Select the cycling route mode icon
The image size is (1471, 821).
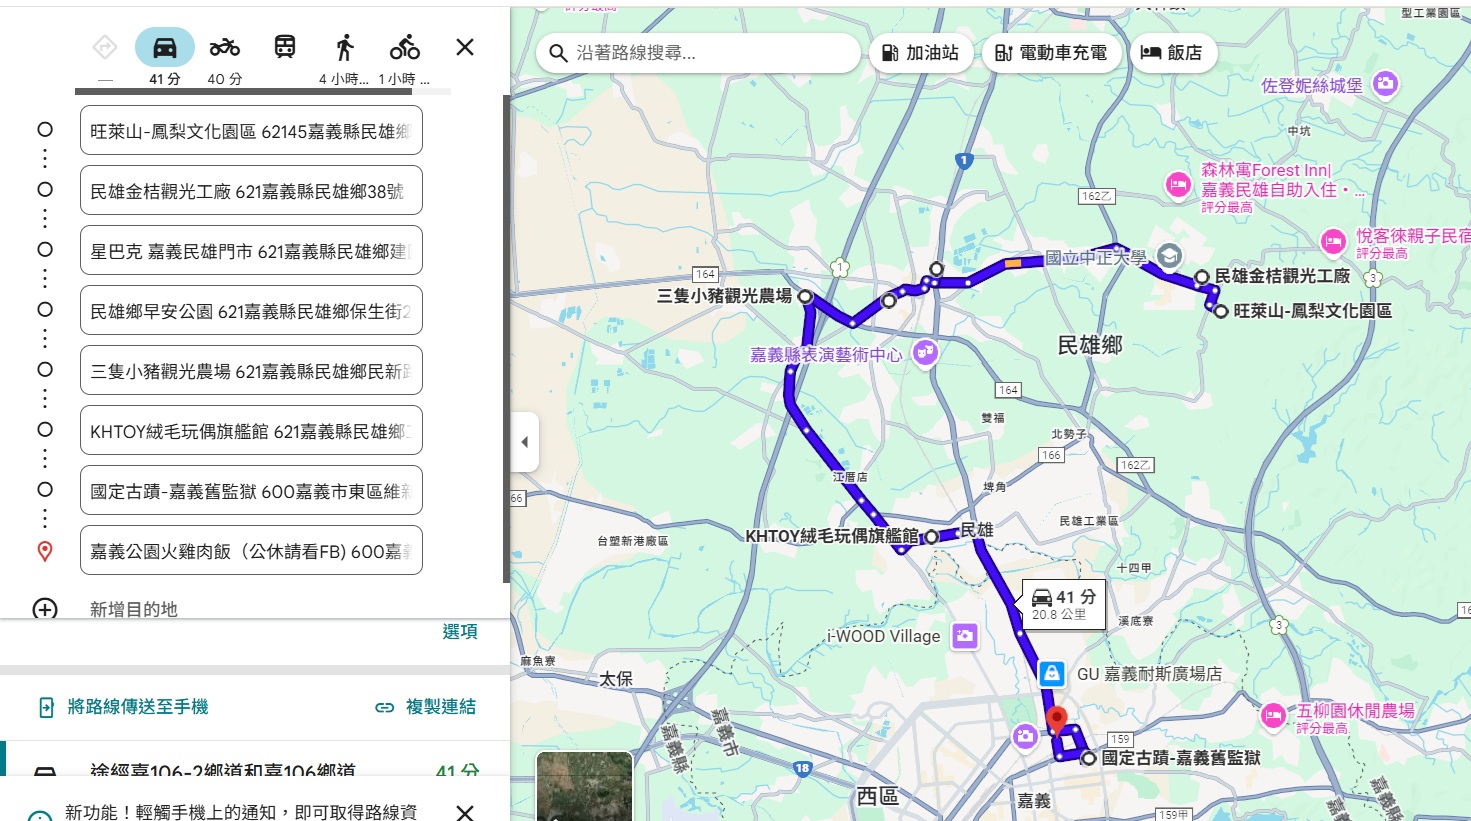pyautogui.click(x=403, y=46)
